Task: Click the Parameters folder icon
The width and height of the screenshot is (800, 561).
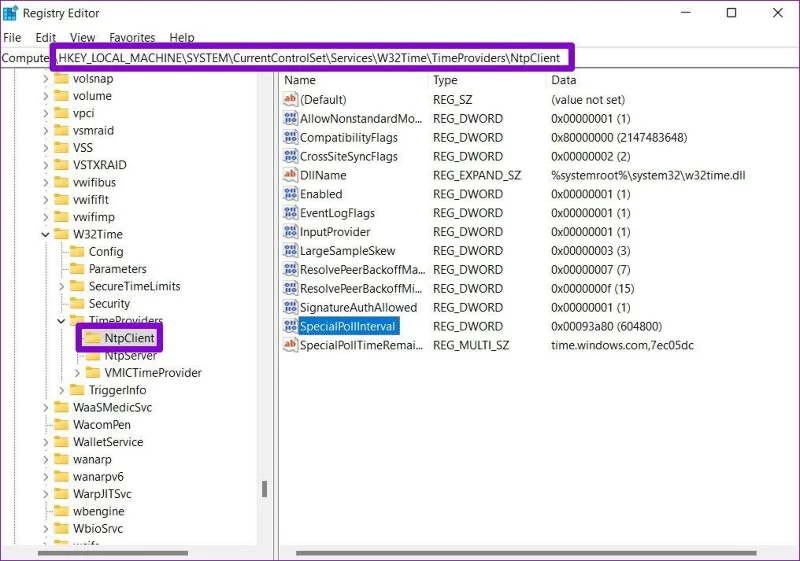Action: pyautogui.click(x=77, y=269)
